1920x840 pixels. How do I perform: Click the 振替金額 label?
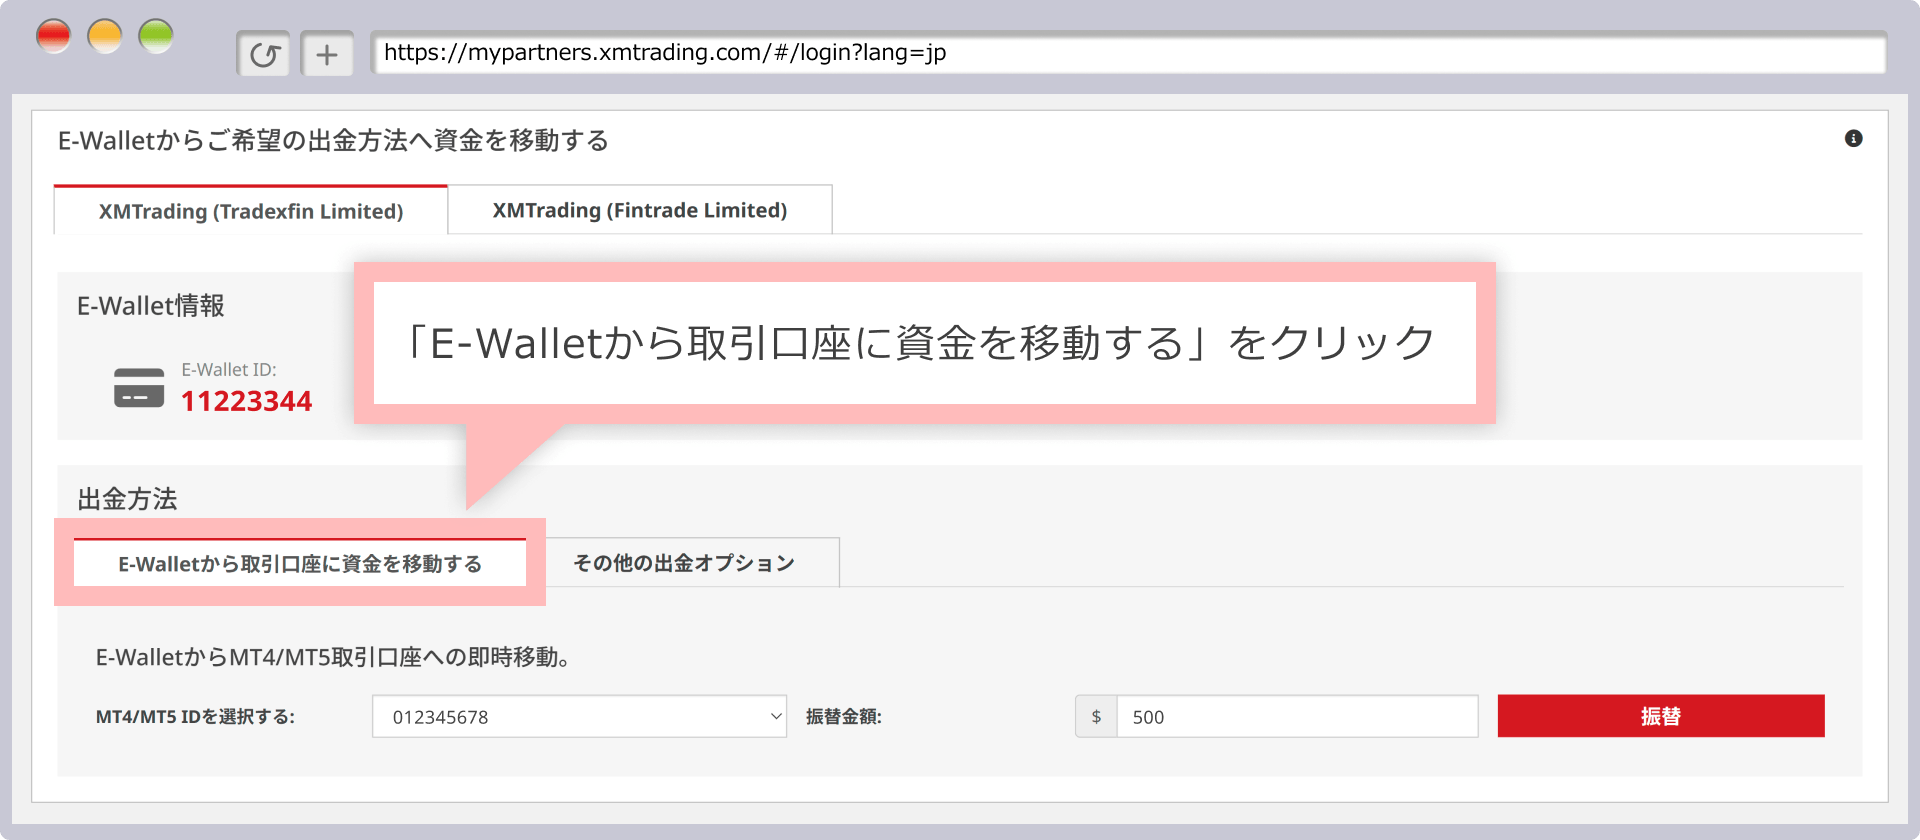(844, 717)
